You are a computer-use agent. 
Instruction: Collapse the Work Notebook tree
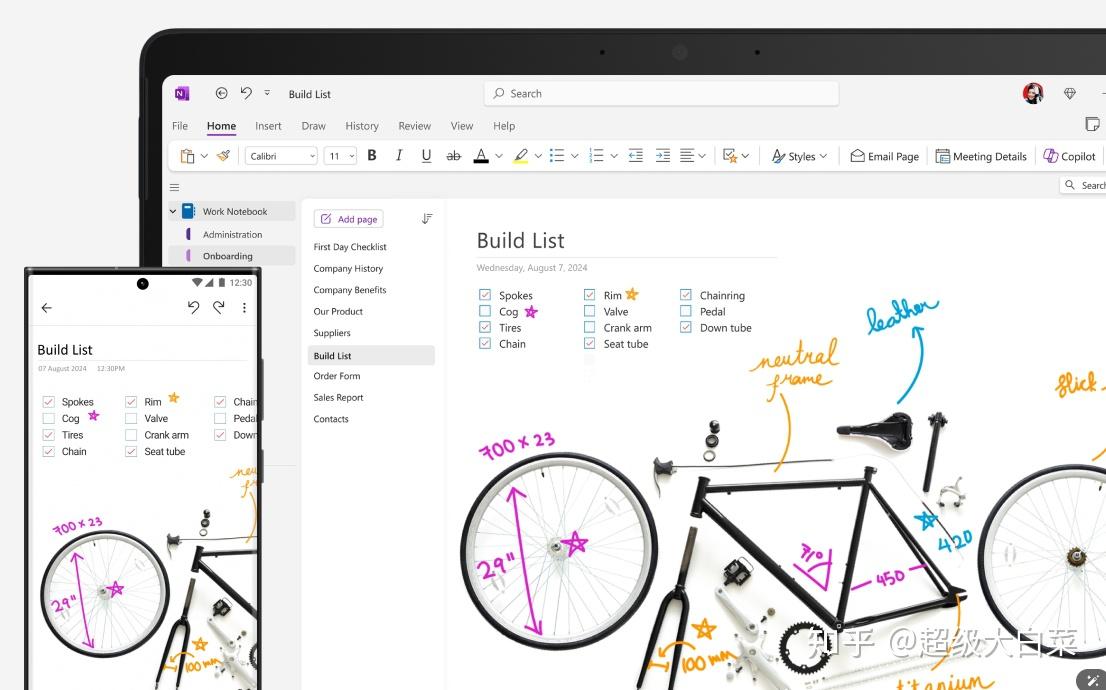(173, 211)
